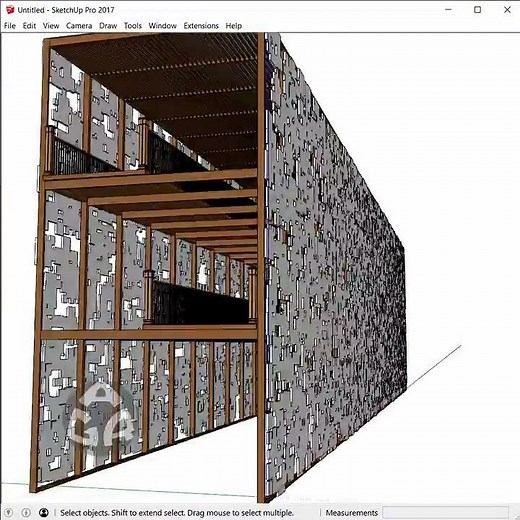The width and height of the screenshot is (520, 520).
Task: Click the SketchUp app icon in title bar
Action: coord(10,10)
